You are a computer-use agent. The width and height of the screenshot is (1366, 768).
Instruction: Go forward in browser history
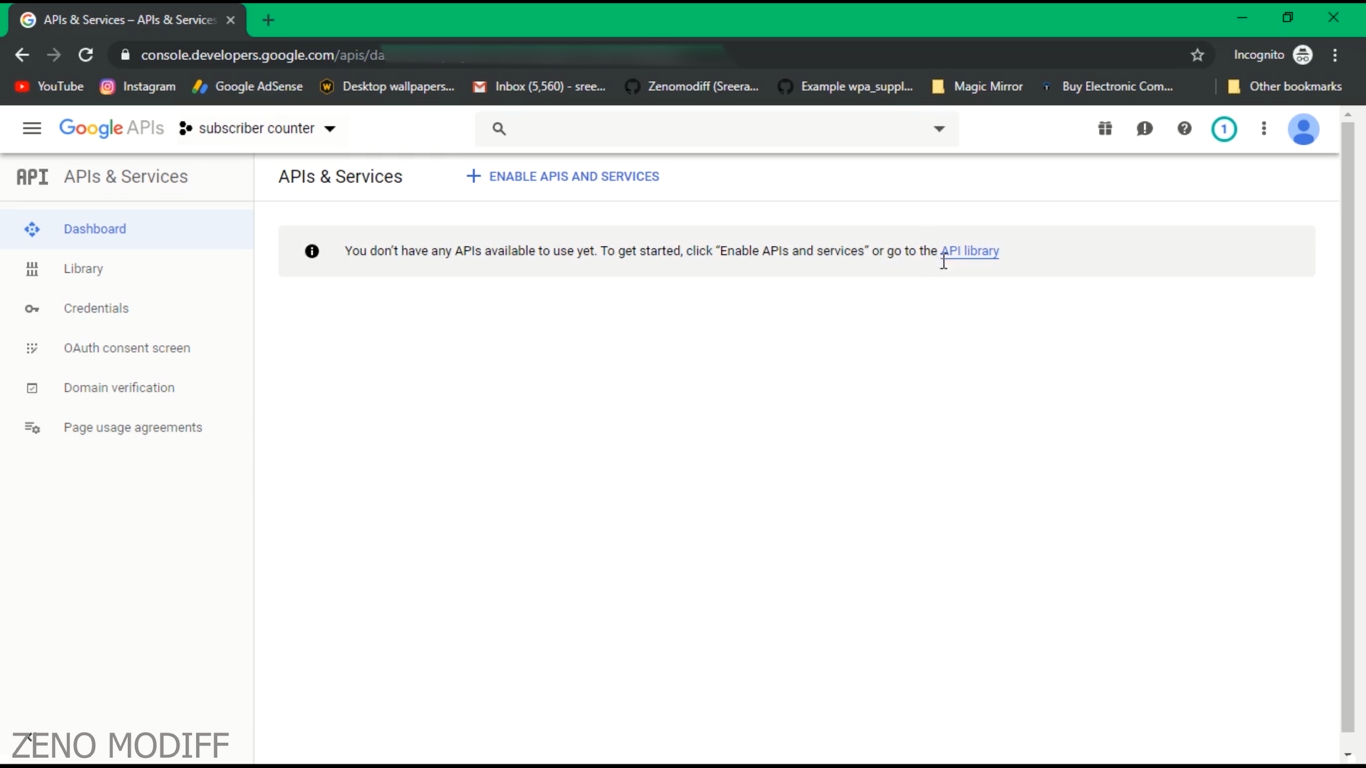click(54, 55)
